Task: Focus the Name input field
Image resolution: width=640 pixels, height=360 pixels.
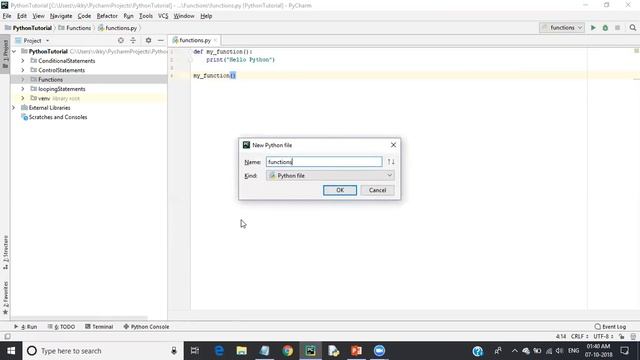Action: click(x=324, y=162)
